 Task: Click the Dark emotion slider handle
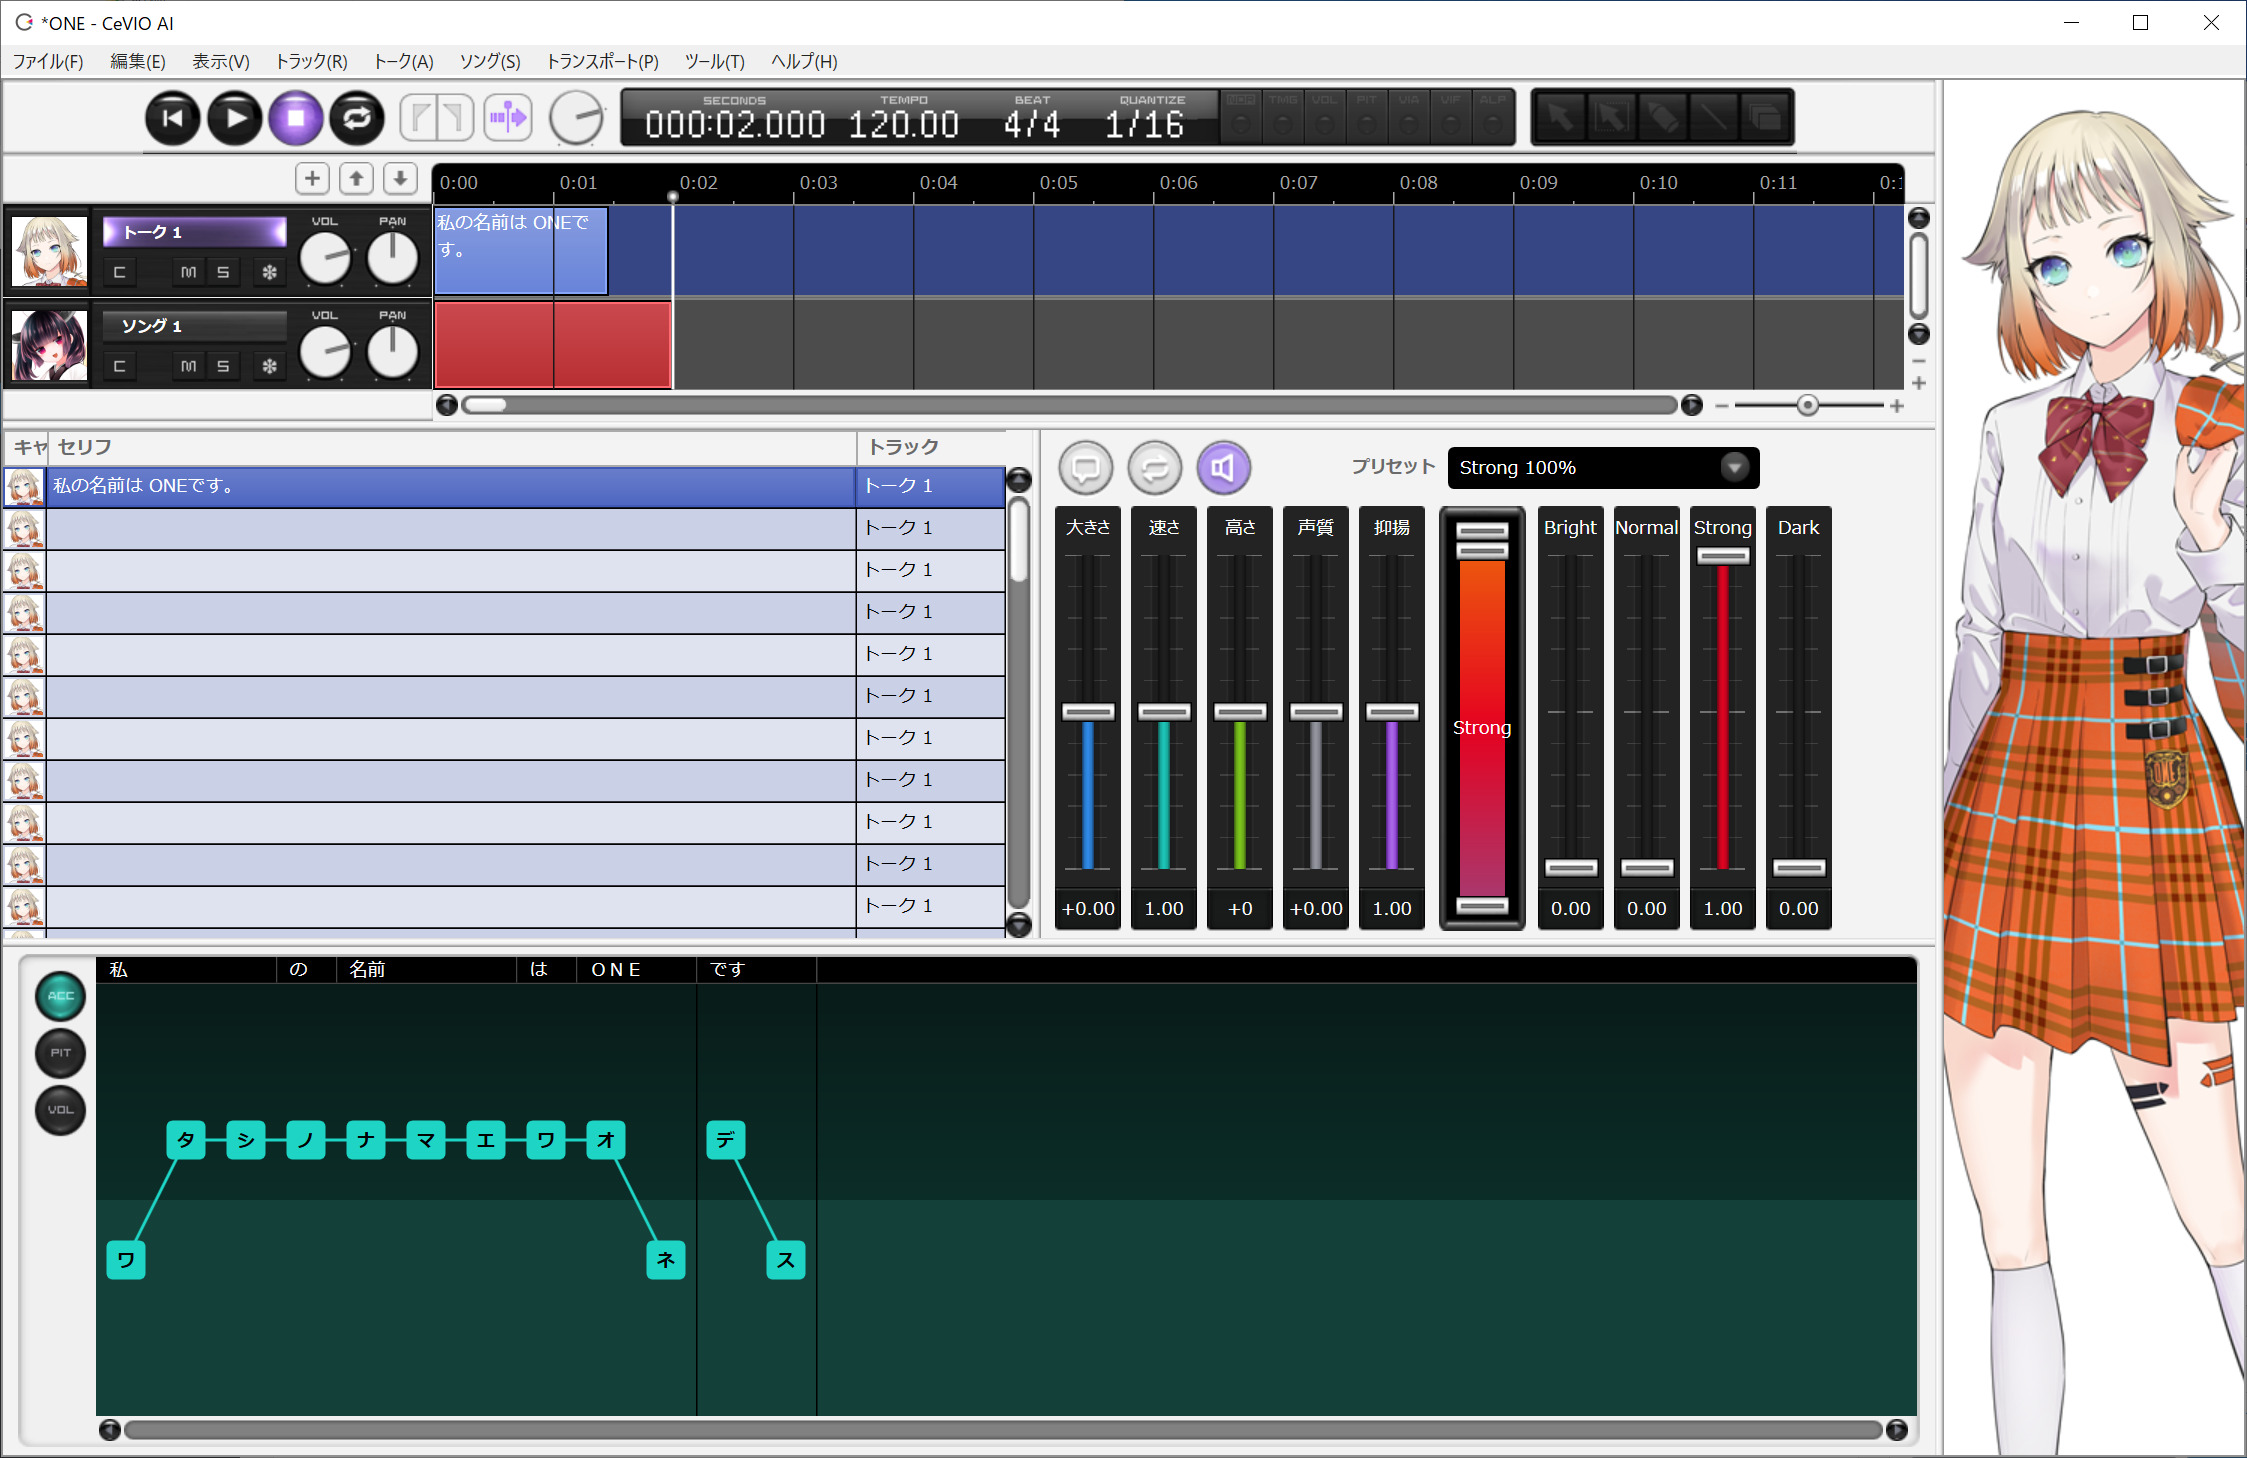point(1799,868)
